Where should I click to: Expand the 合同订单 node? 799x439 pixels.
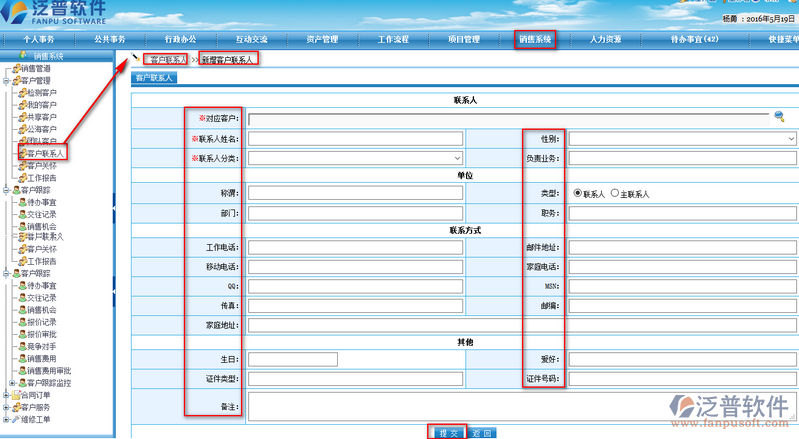coord(6,395)
